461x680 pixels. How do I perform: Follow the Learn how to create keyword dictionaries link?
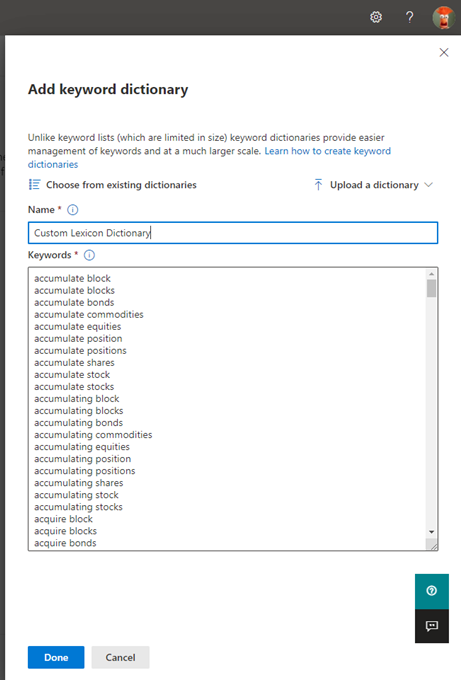[209, 157]
